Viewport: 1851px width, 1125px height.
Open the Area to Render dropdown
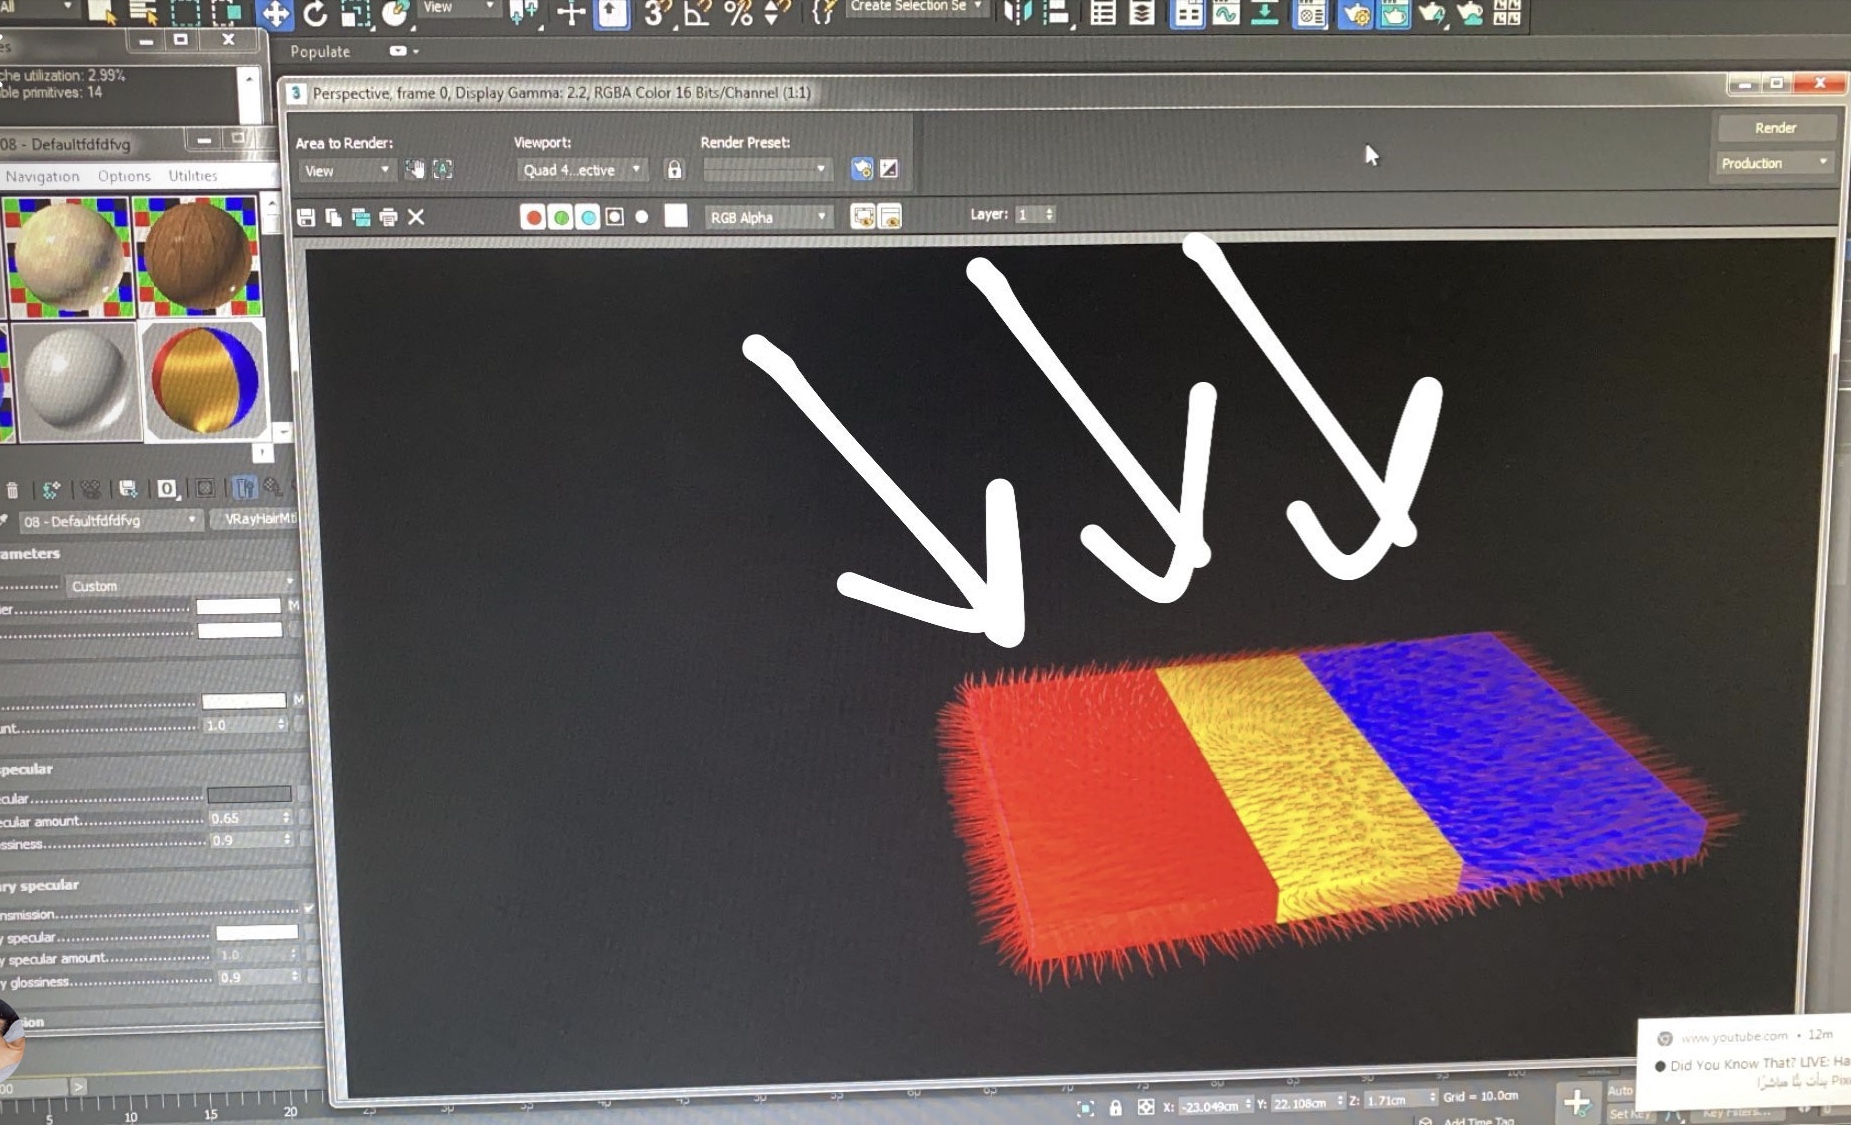click(346, 171)
